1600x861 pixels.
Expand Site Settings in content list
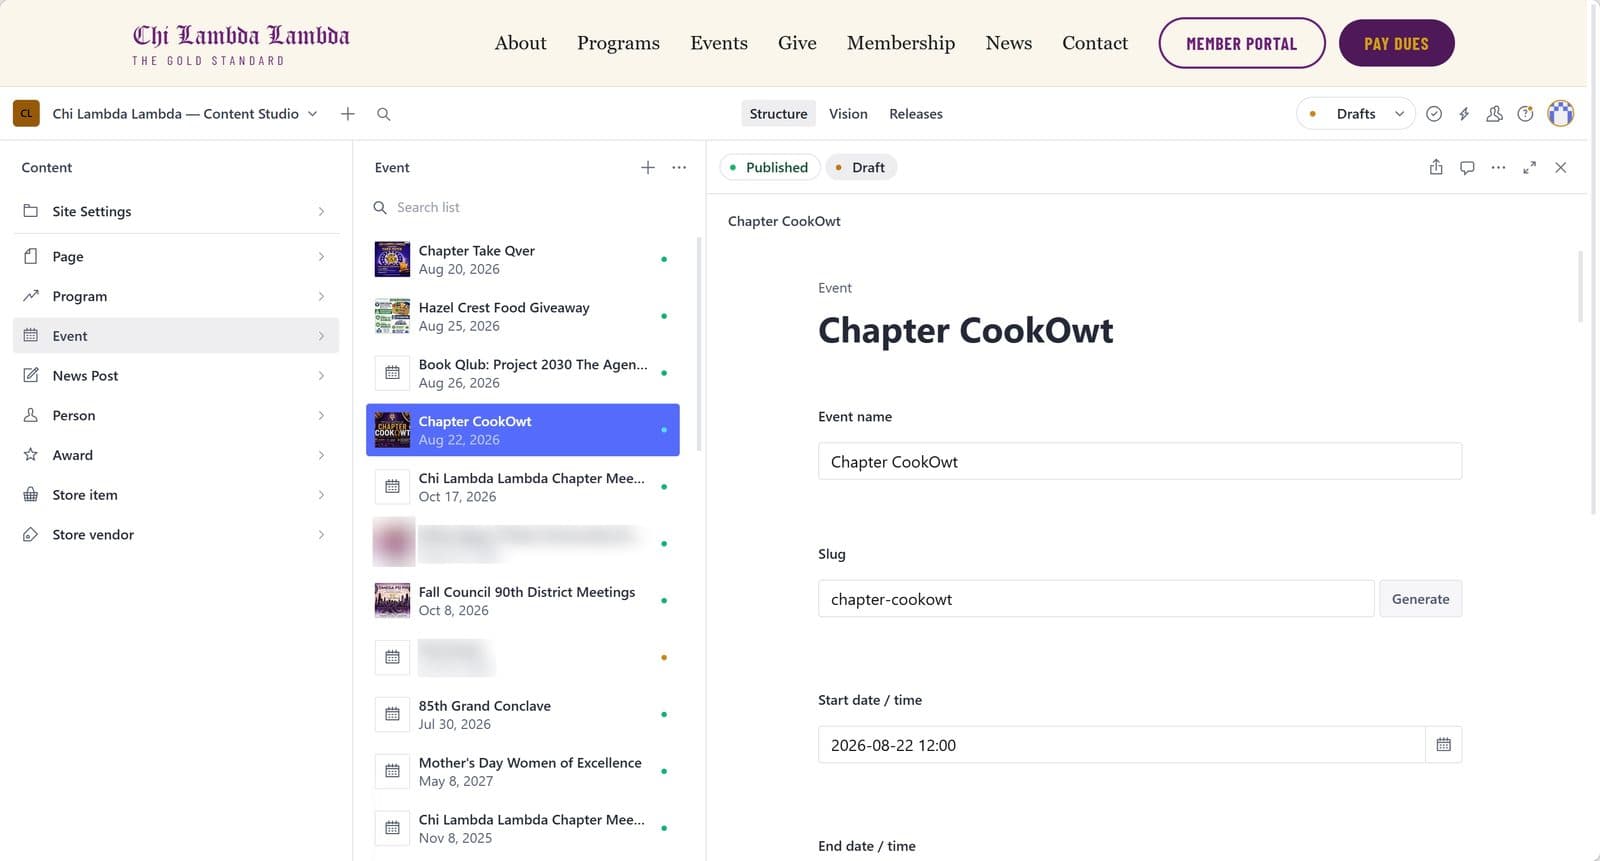point(176,211)
